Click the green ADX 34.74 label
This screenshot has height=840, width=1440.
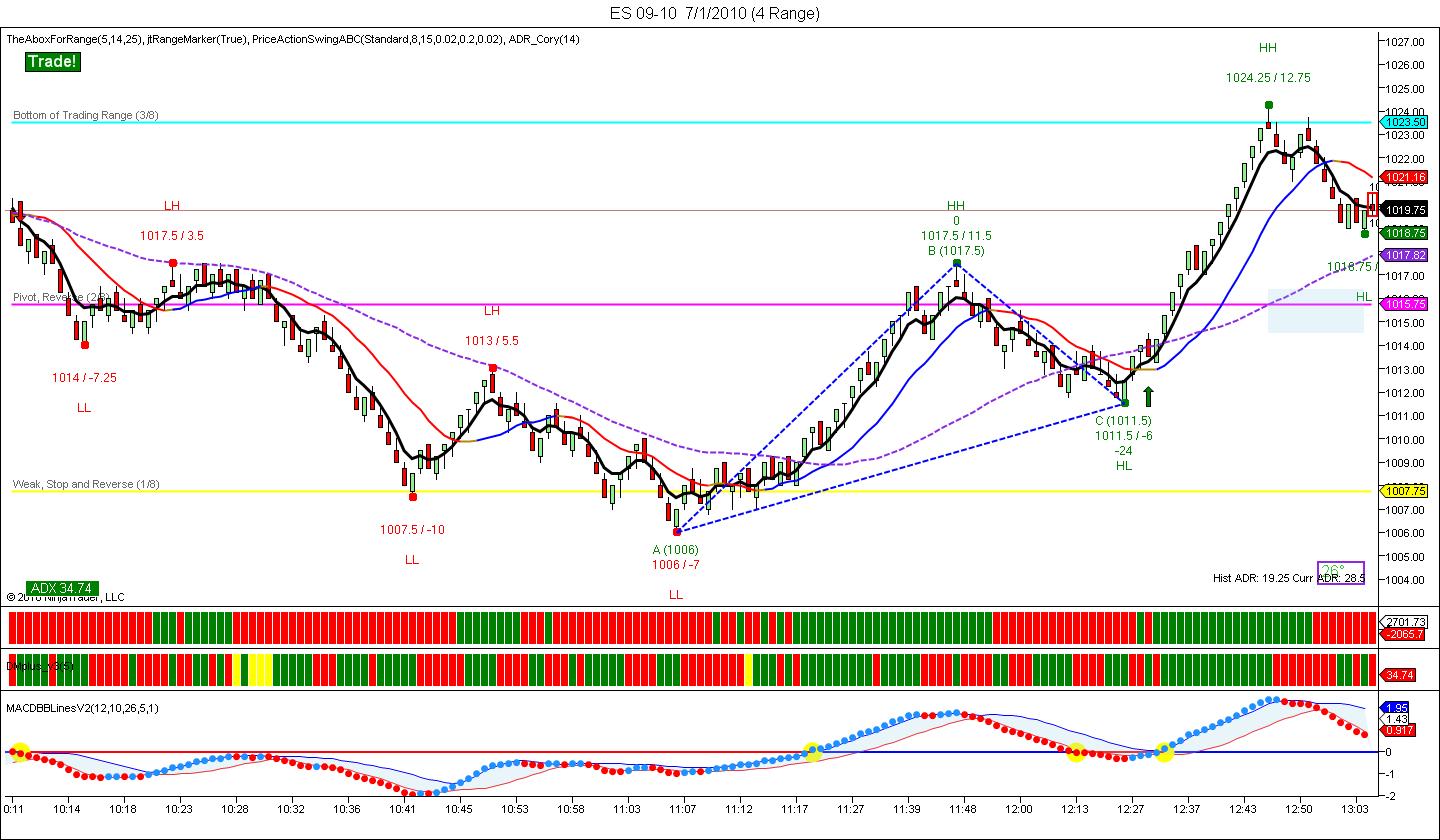click(63, 588)
